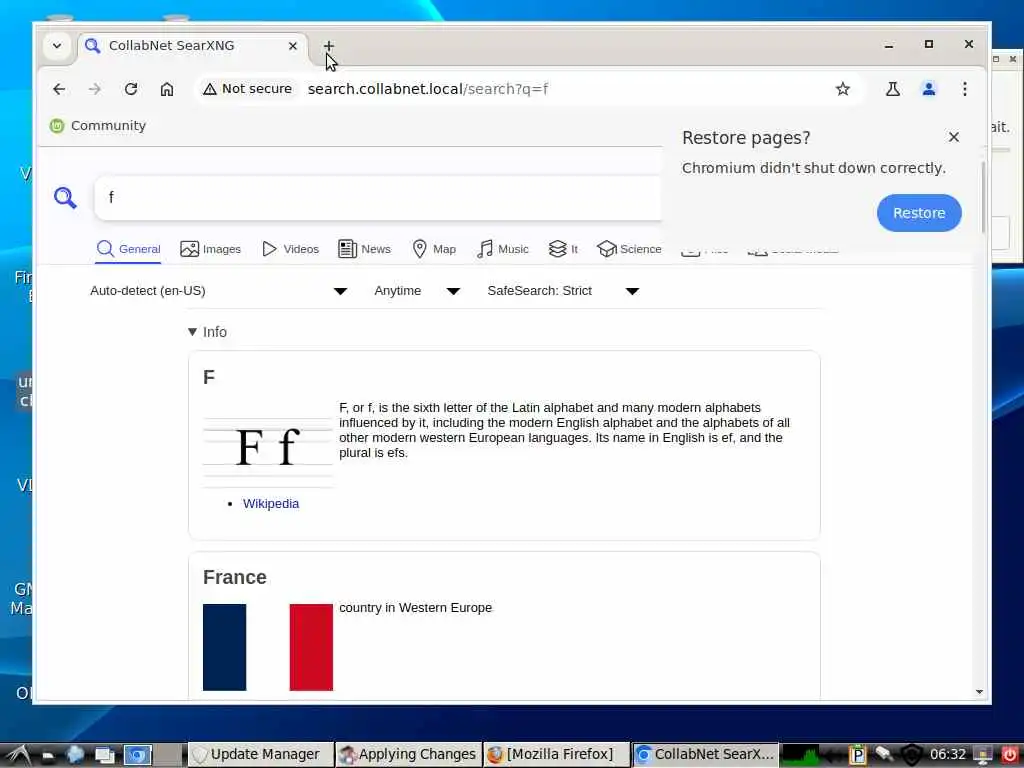Open the start menu icon on the taskbar
Viewport: 1024px width, 768px height.
(x=17, y=755)
